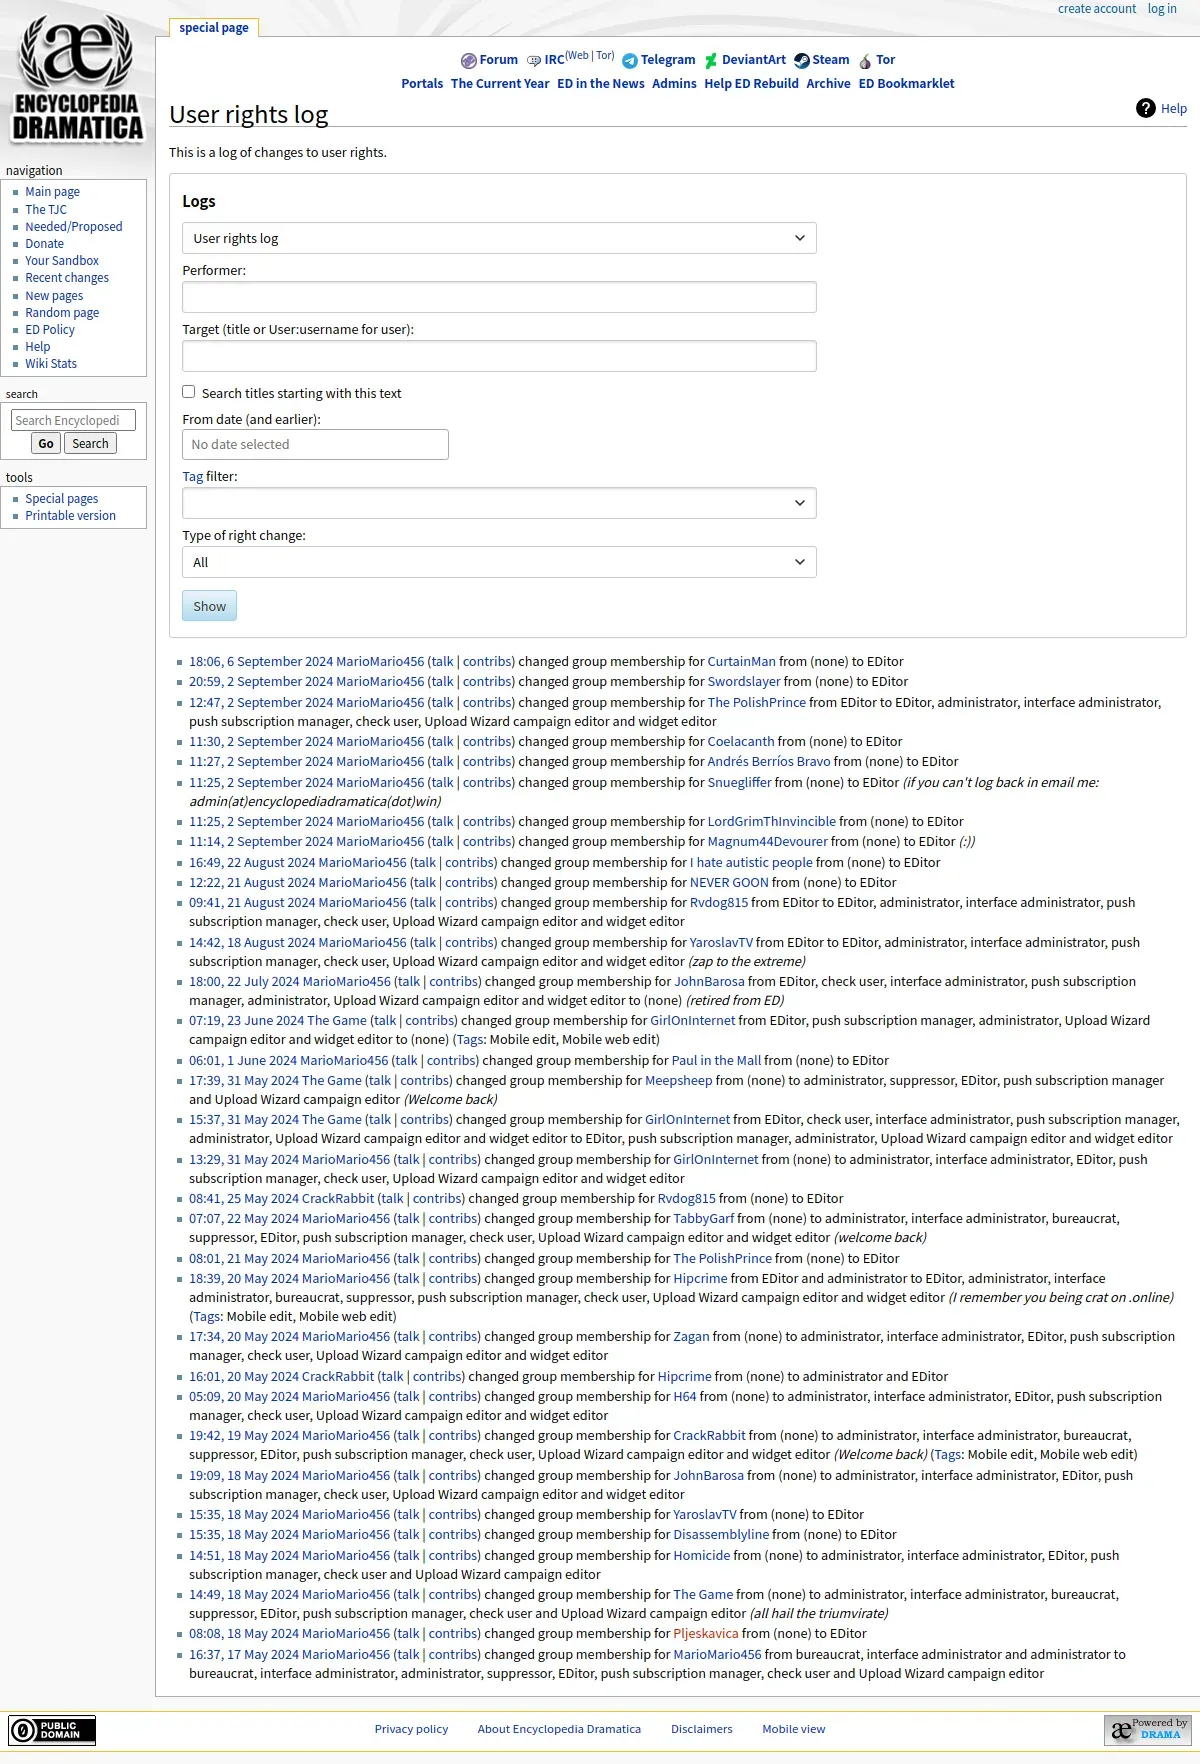Viewport: 1200px width, 1764px height.
Task: Open the Portals menu link
Action: coord(422,84)
